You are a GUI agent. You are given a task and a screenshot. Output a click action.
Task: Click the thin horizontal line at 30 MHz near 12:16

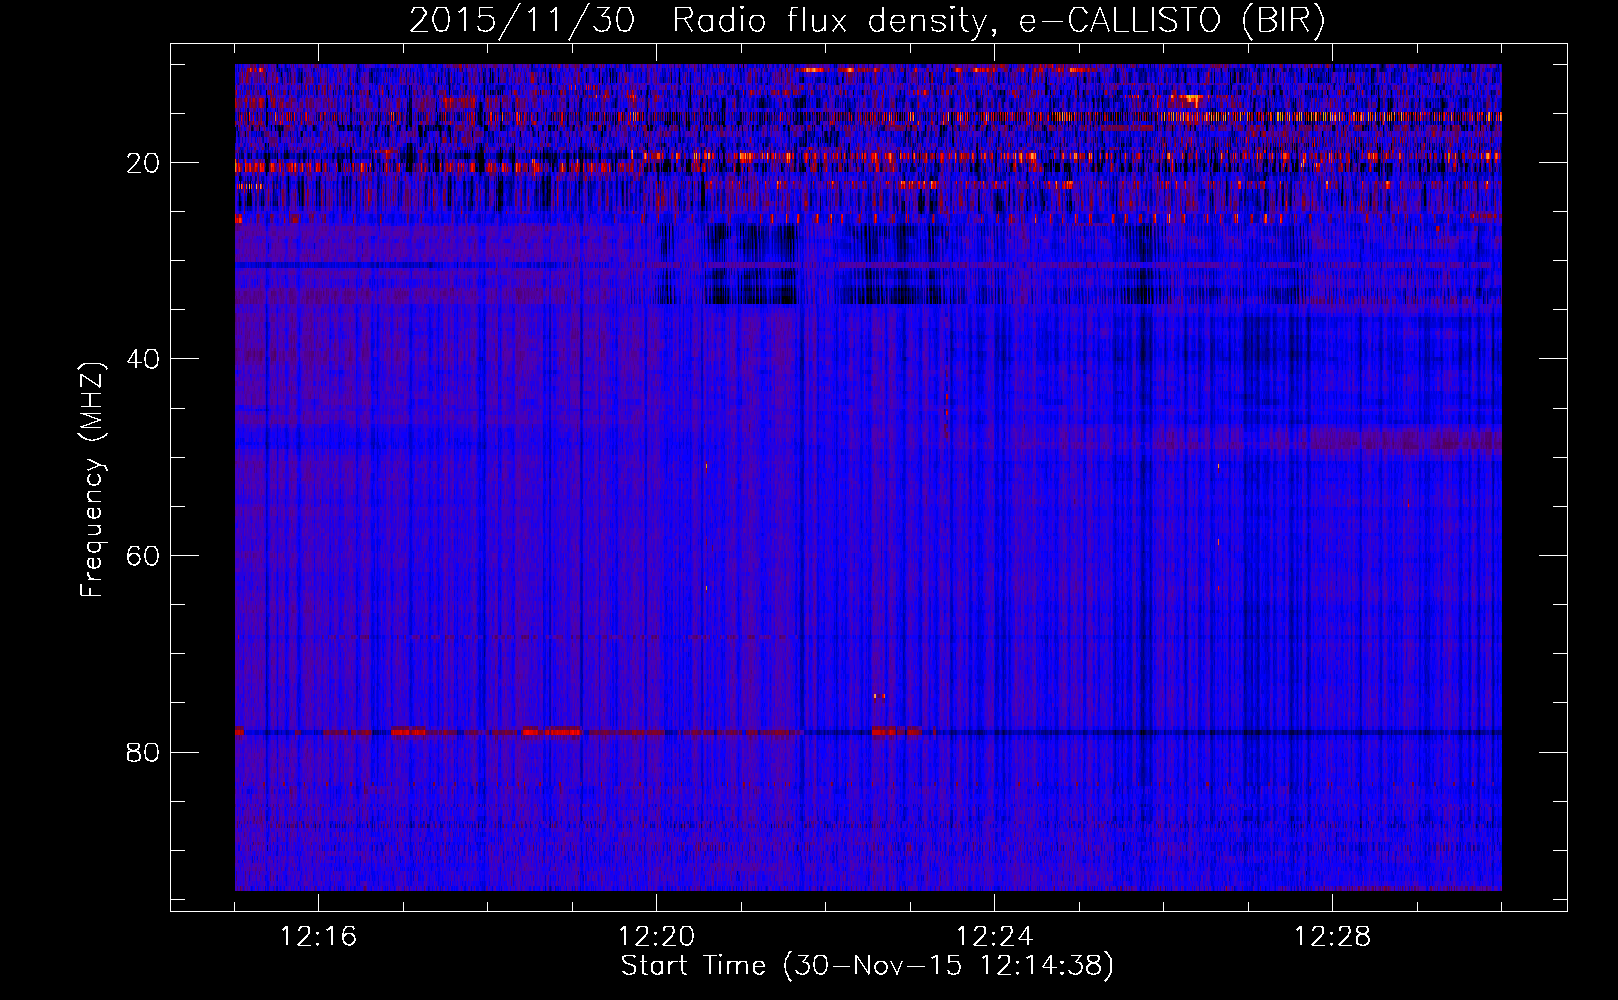320,265
